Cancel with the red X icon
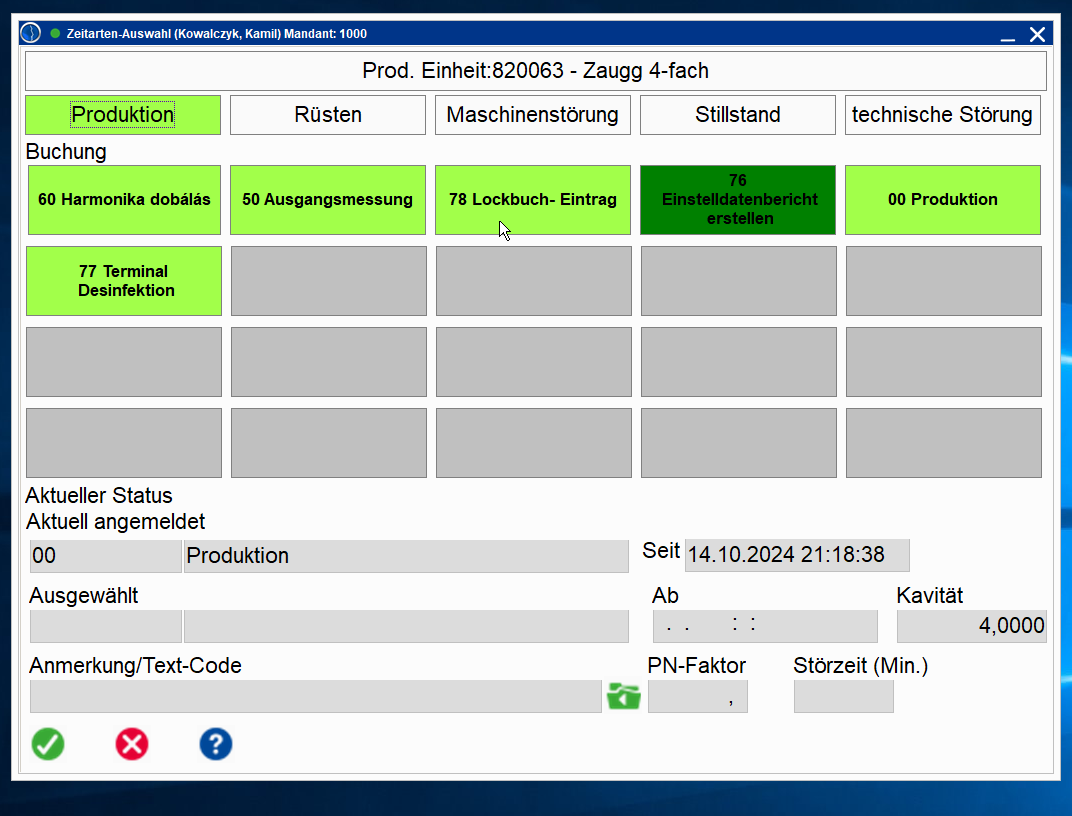Screen dimensions: 1072x816 [132, 744]
